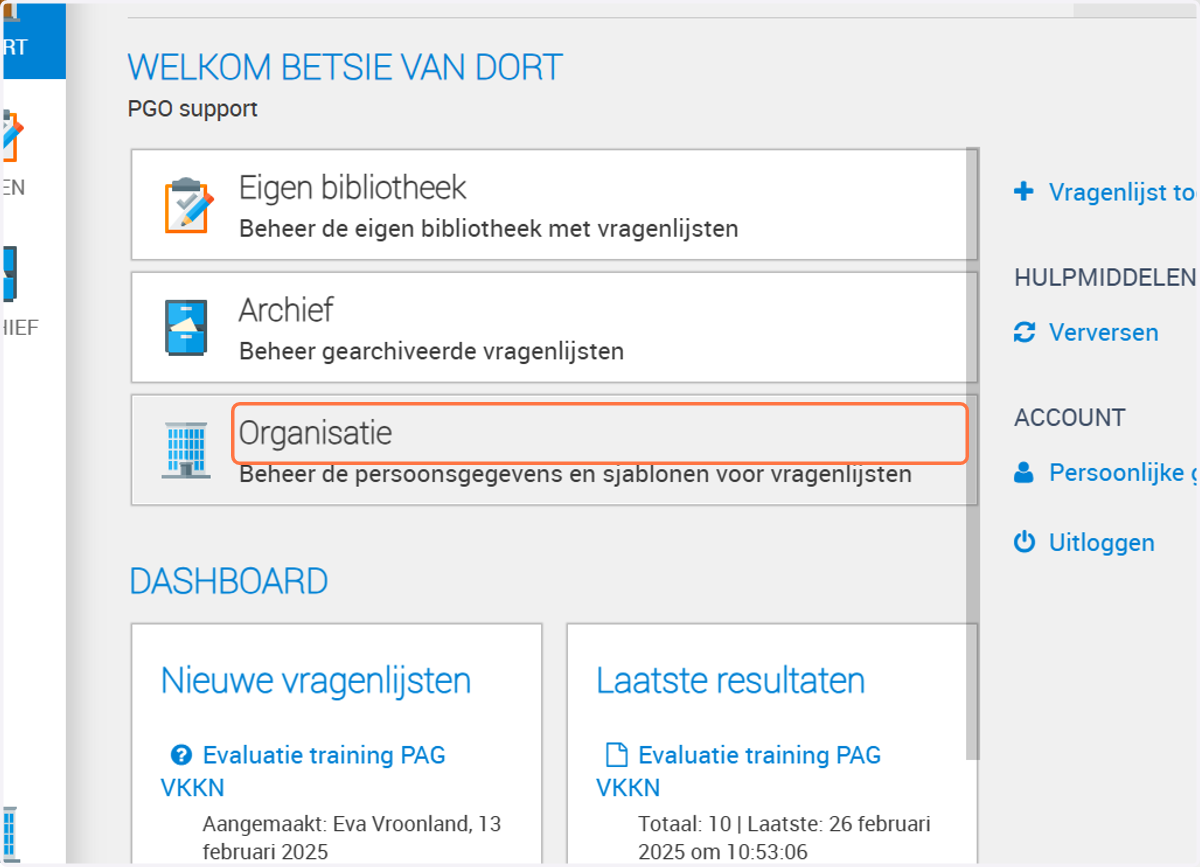Screen dimensions: 1200x867
Task: Click the person icon beside Persoonlijke
Action: coord(1023,473)
